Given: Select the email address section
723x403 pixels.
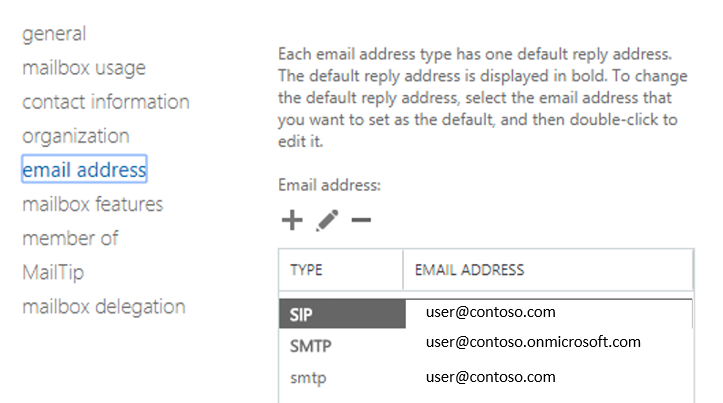Looking at the screenshot, I should point(85,170).
